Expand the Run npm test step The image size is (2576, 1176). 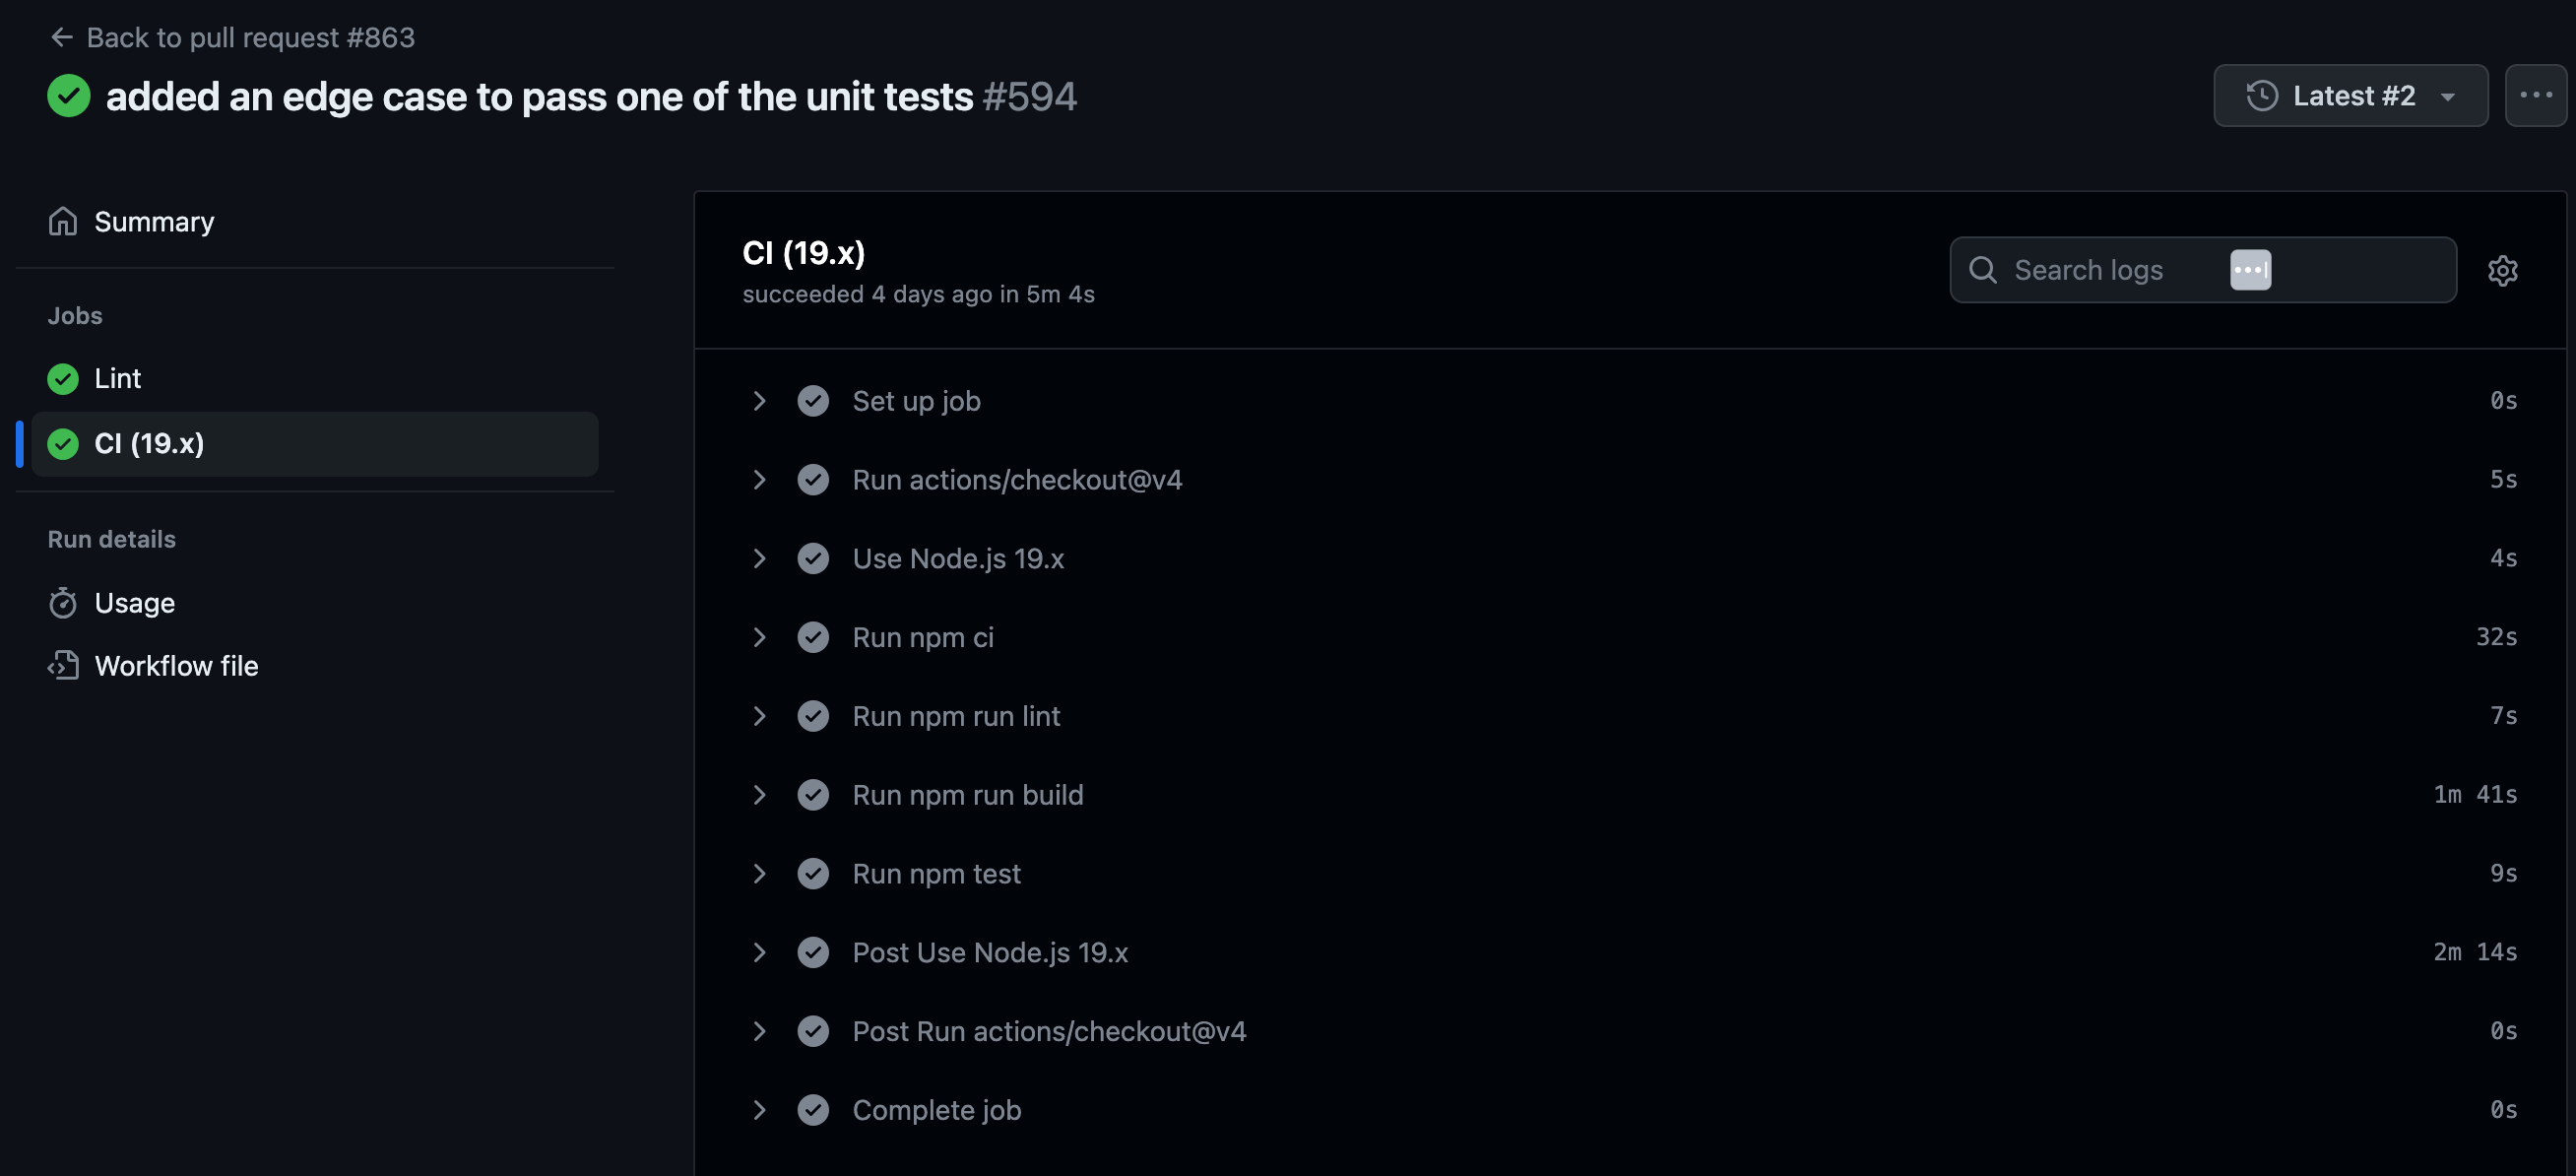coord(759,874)
